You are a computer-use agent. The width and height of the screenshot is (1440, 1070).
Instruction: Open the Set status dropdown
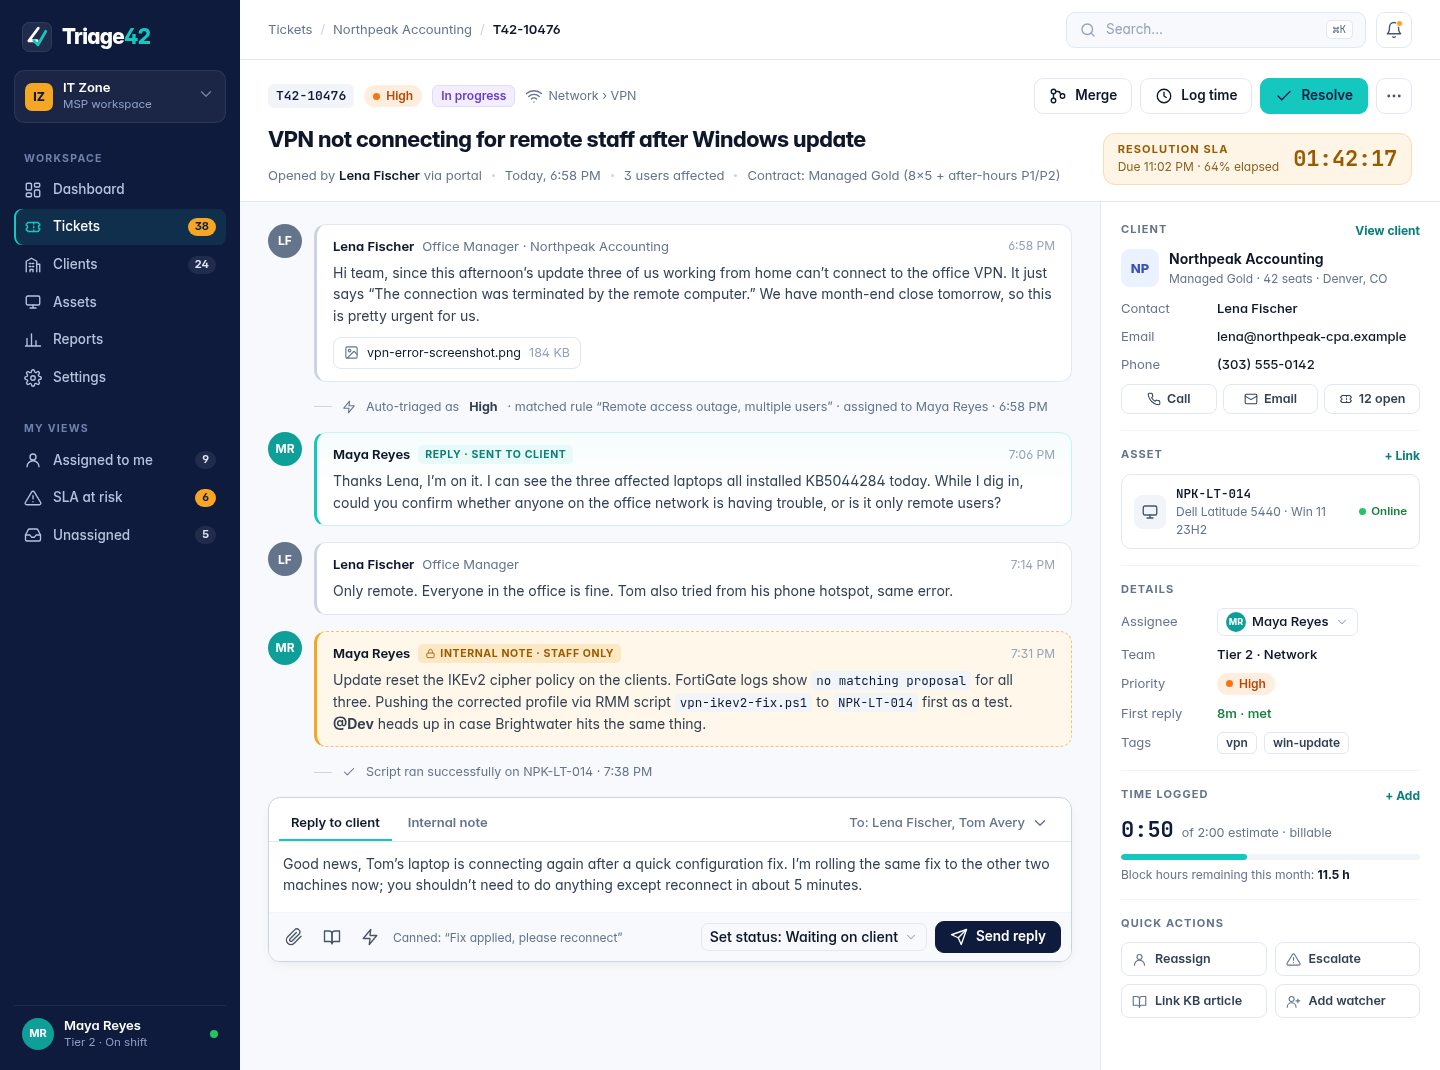tap(813, 937)
